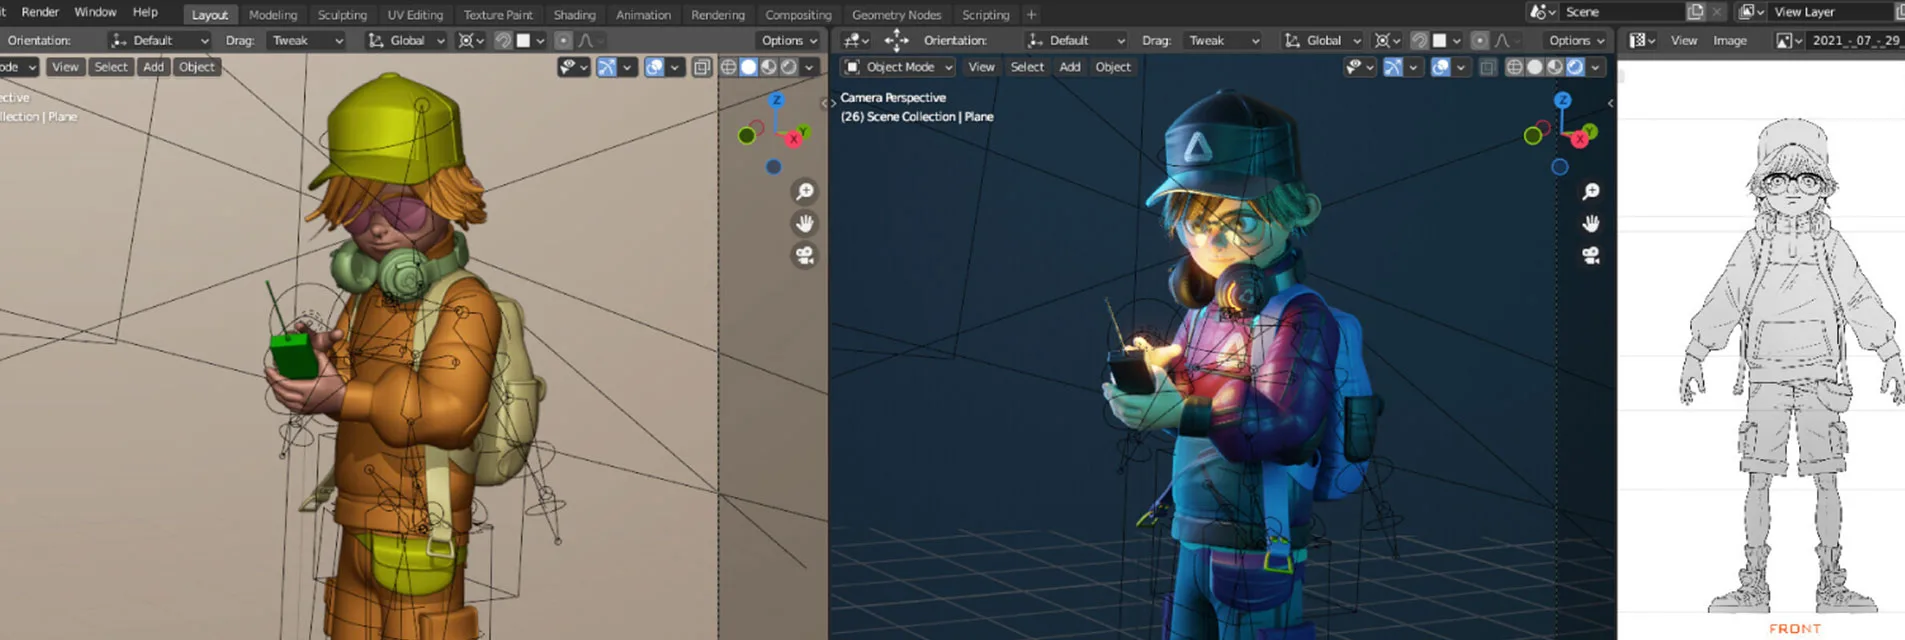Open View menu in beige viewport header
Image resolution: width=1905 pixels, height=640 pixels.
[65, 67]
